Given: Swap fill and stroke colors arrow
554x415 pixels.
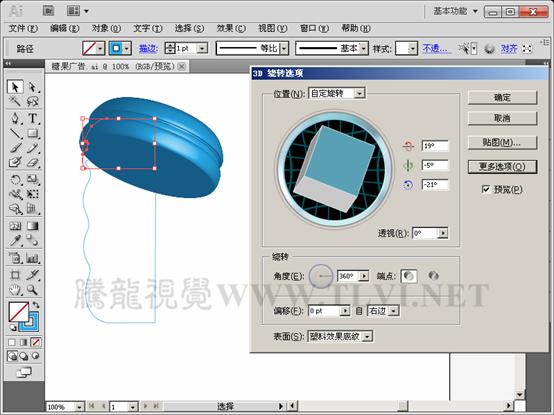Looking at the screenshot, I should point(36,305).
